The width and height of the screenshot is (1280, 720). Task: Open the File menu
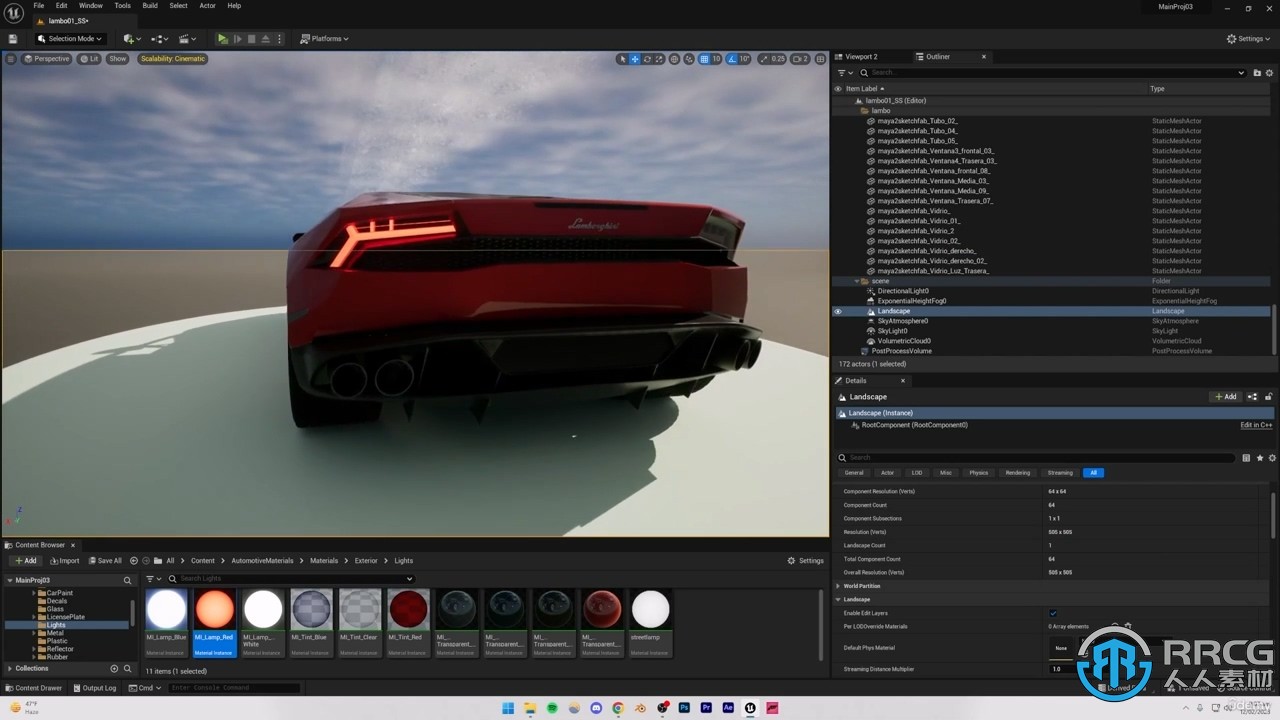click(39, 6)
